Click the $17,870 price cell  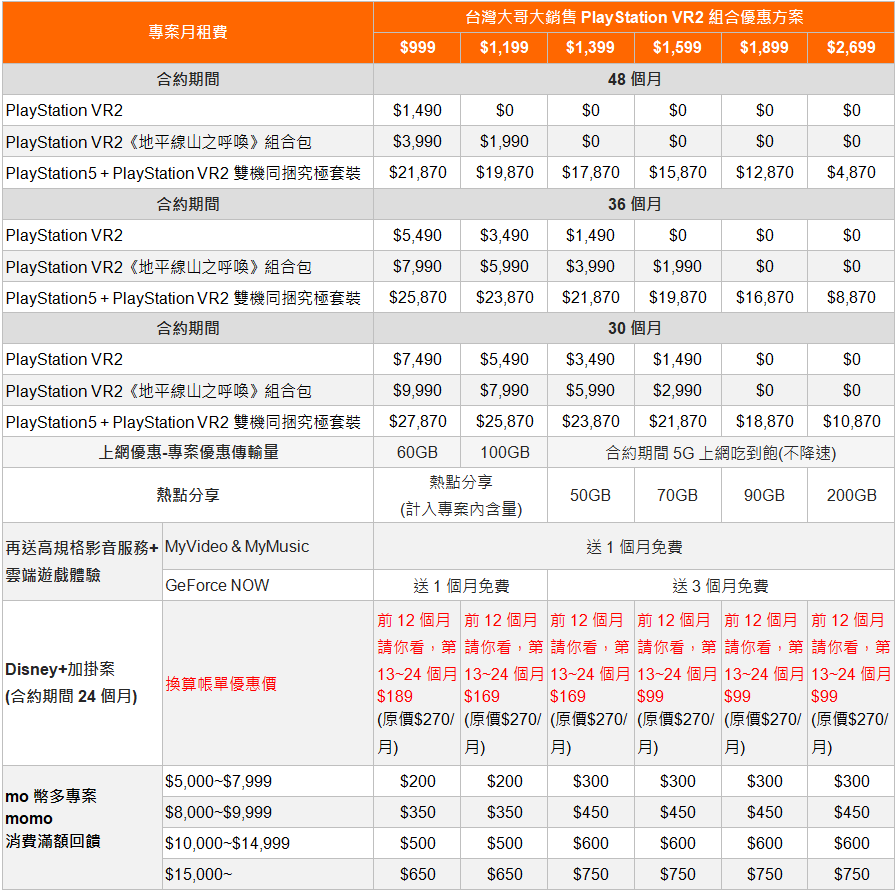[x=590, y=173]
